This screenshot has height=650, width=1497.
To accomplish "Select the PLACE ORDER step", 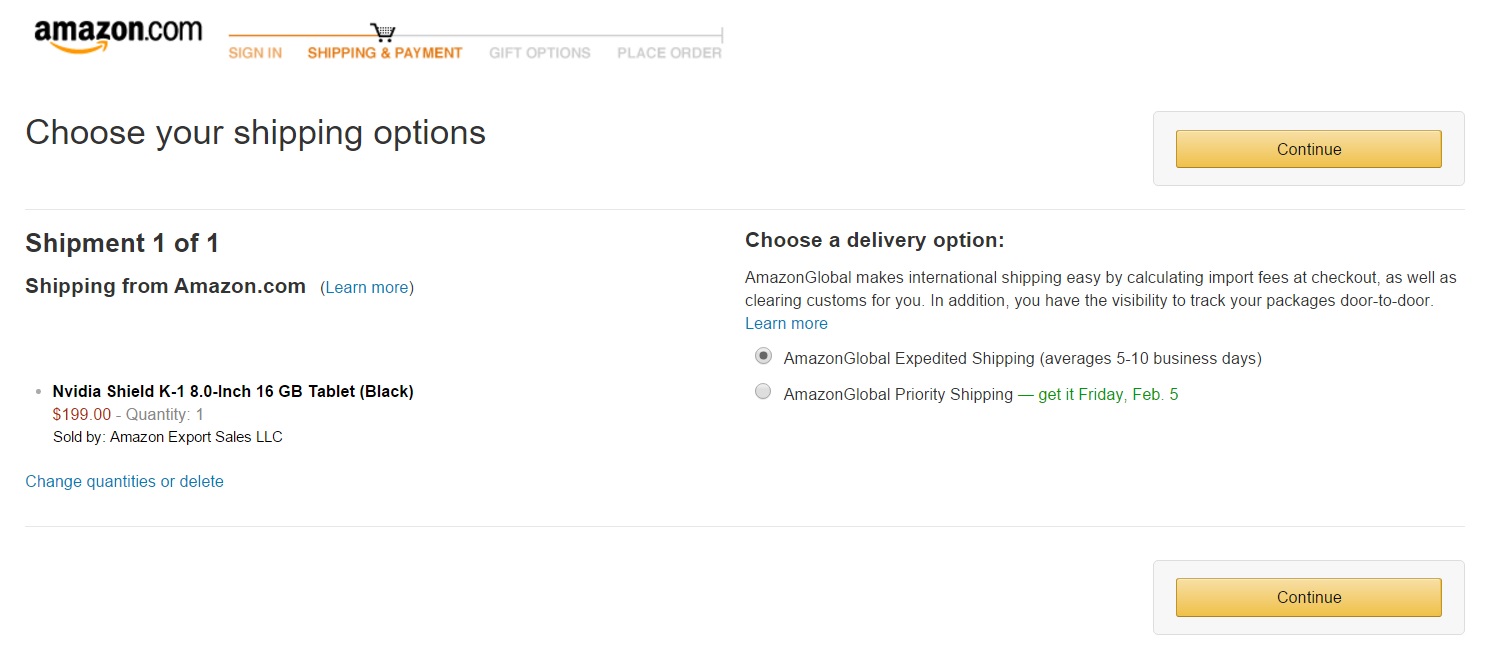I will 669,53.
